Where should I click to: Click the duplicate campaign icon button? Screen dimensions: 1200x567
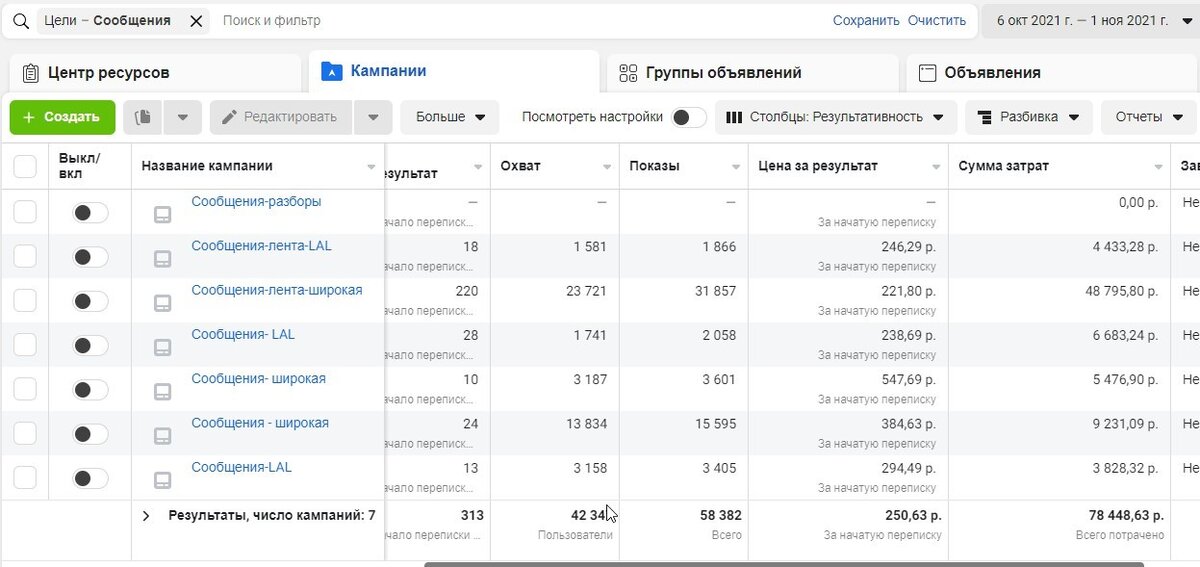[143, 117]
